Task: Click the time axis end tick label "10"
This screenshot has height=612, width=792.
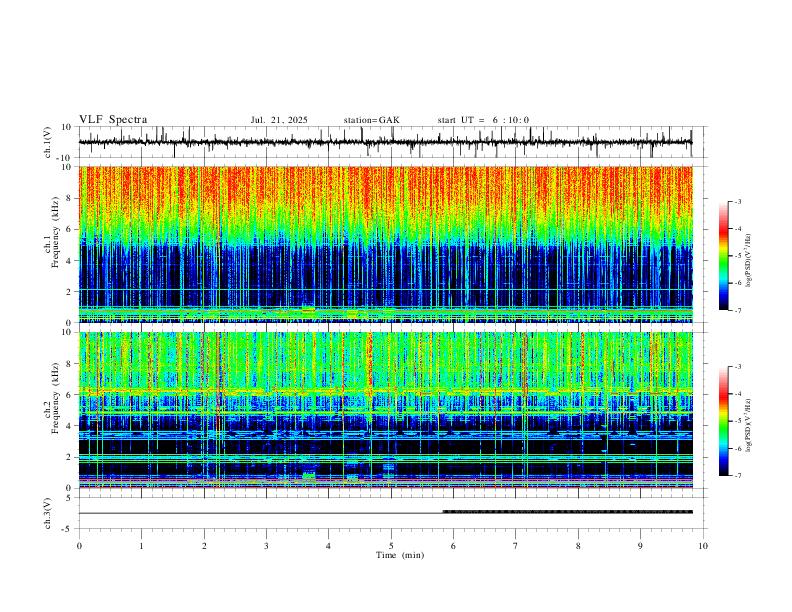Action: [703, 546]
